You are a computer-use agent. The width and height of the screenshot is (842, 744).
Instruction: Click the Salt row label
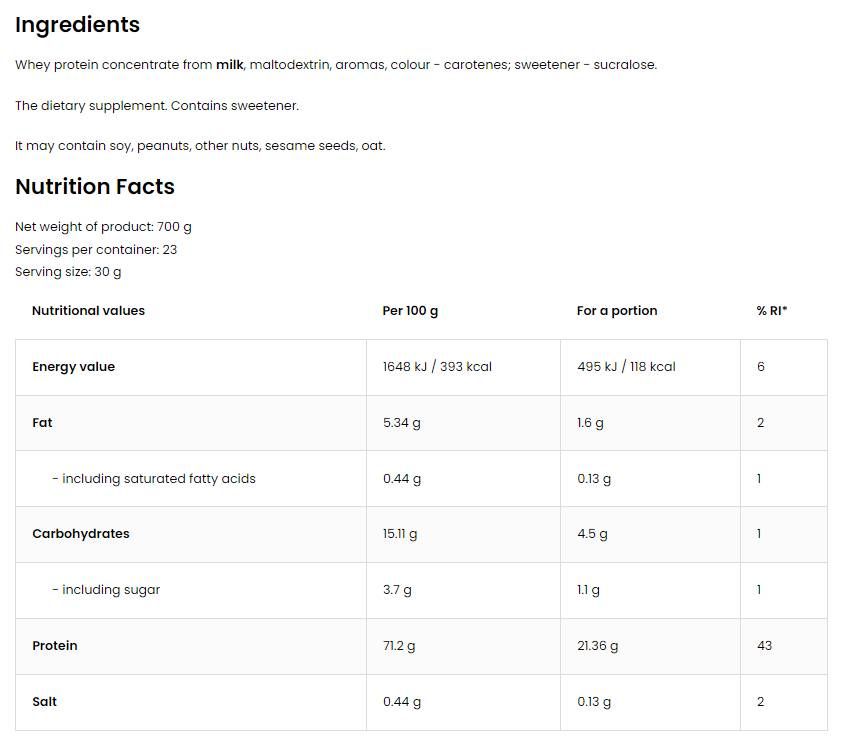click(45, 702)
